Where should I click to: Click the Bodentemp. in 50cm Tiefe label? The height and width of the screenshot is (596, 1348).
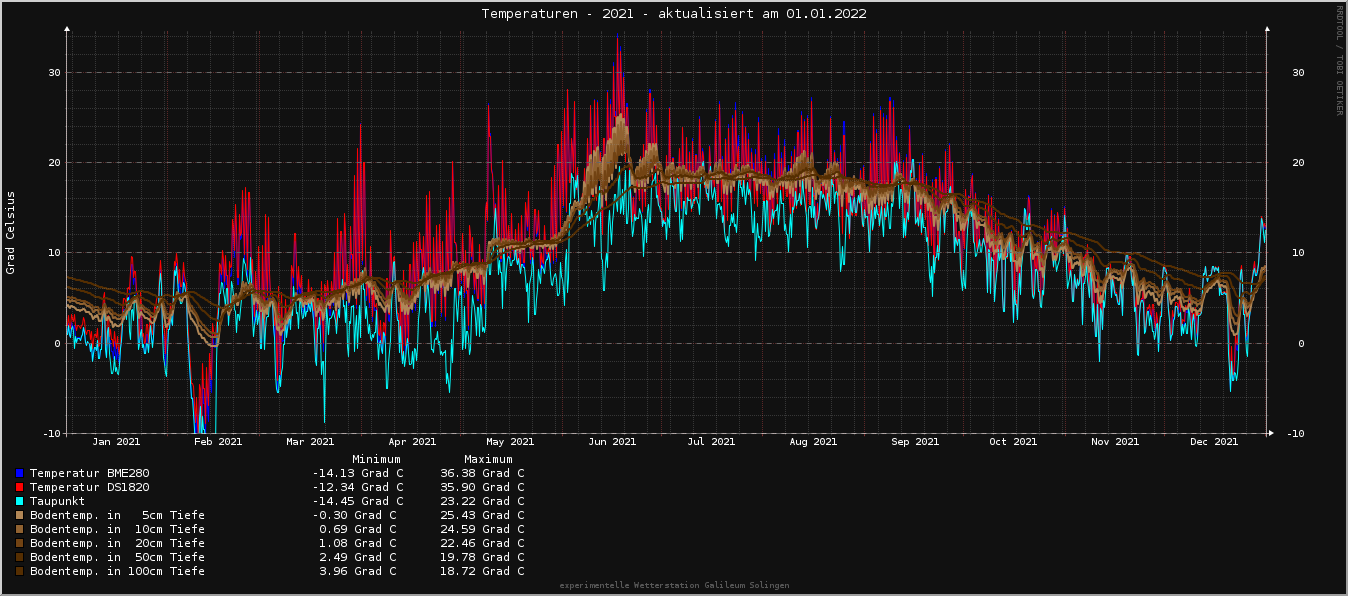click(117, 557)
